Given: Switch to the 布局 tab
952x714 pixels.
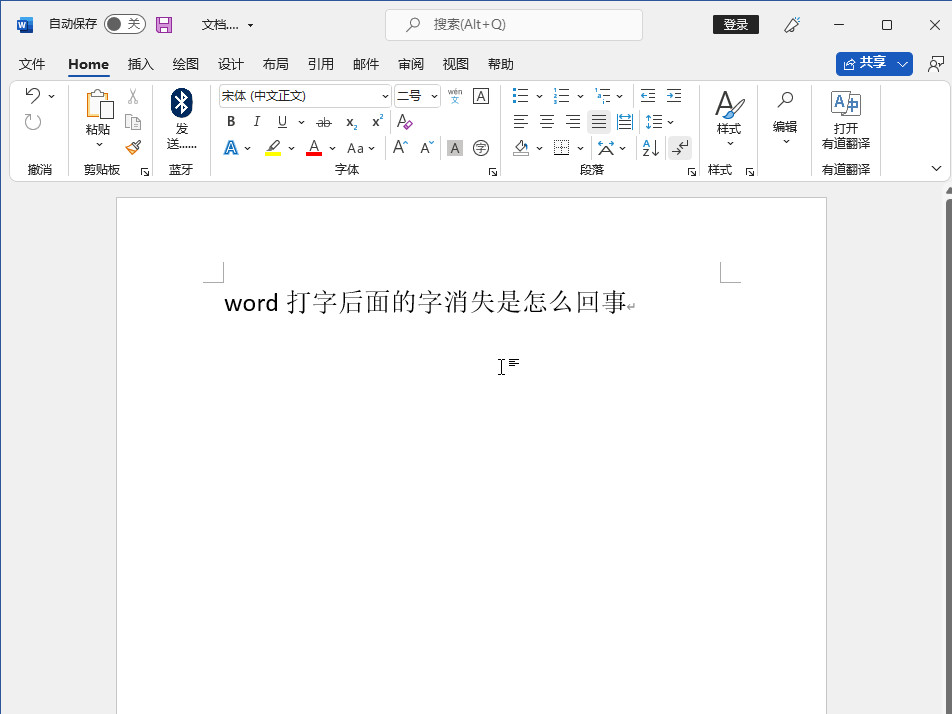Looking at the screenshot, I should tap(276, 64).
